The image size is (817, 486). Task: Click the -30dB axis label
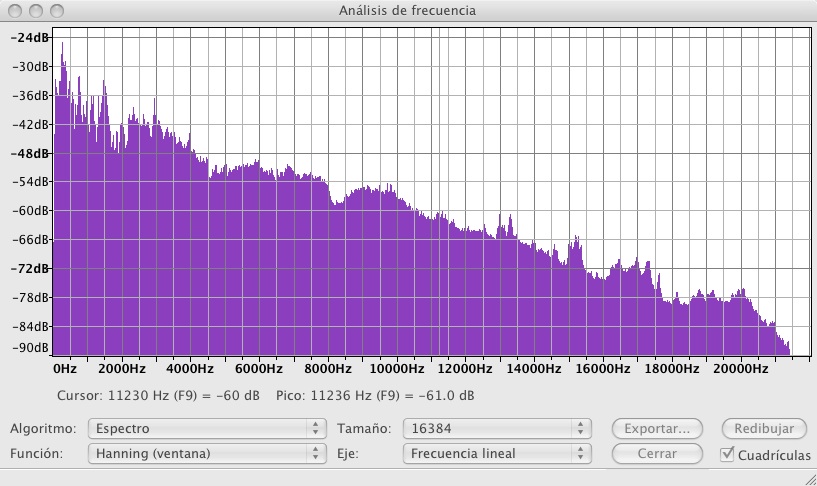click(31, 67)
